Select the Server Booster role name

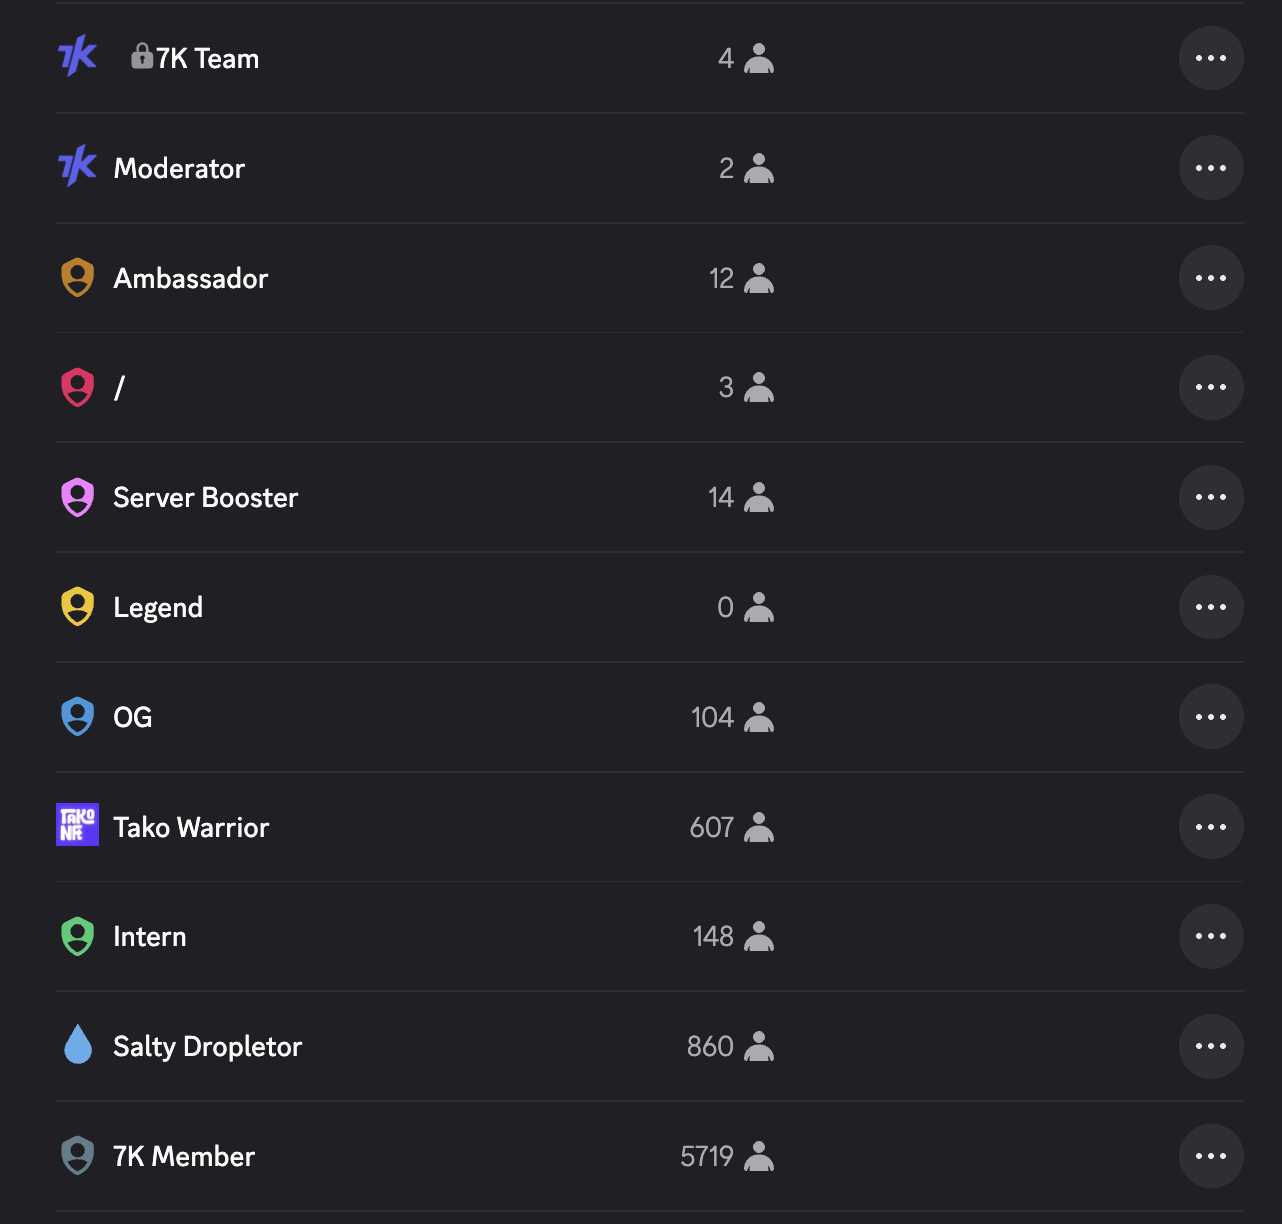point(205,497)
